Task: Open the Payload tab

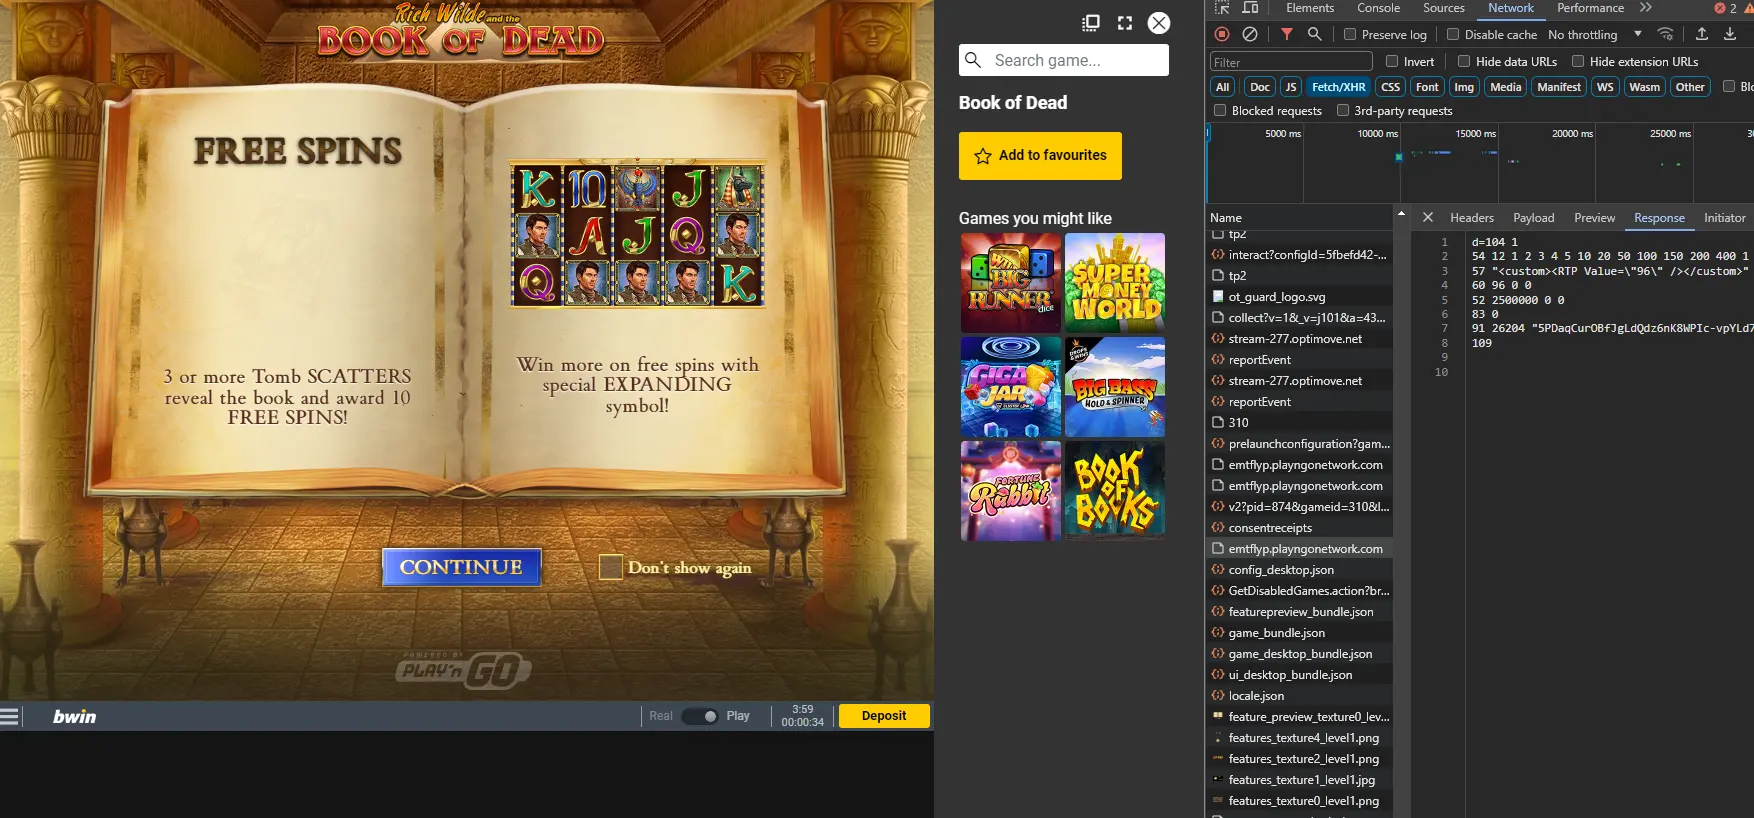Action: pyautogui.click(x=1534, y=217)
